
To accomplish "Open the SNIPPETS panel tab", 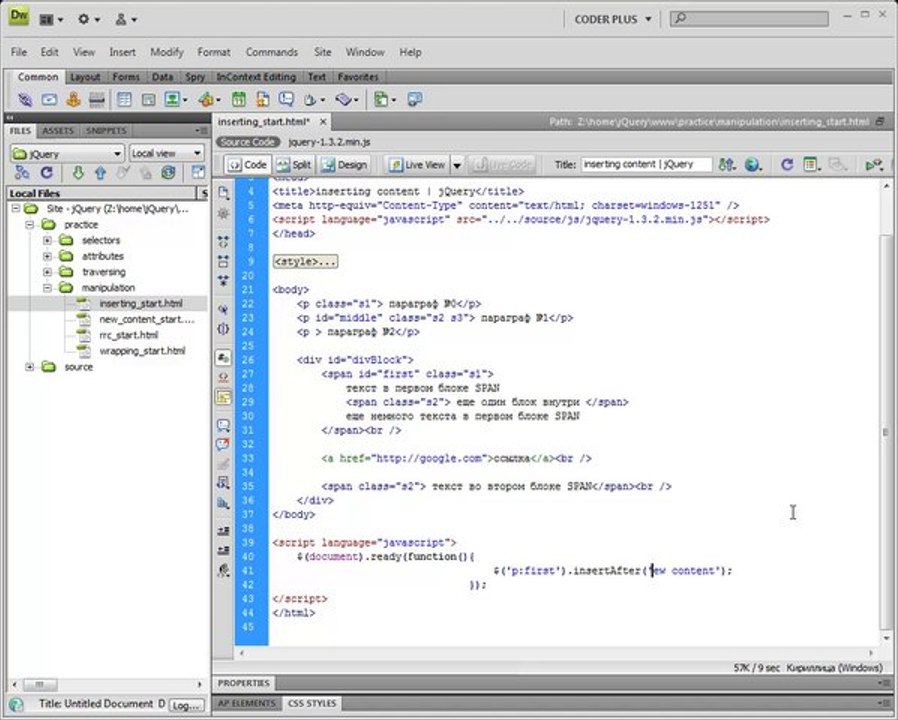I will pos(106,131).
